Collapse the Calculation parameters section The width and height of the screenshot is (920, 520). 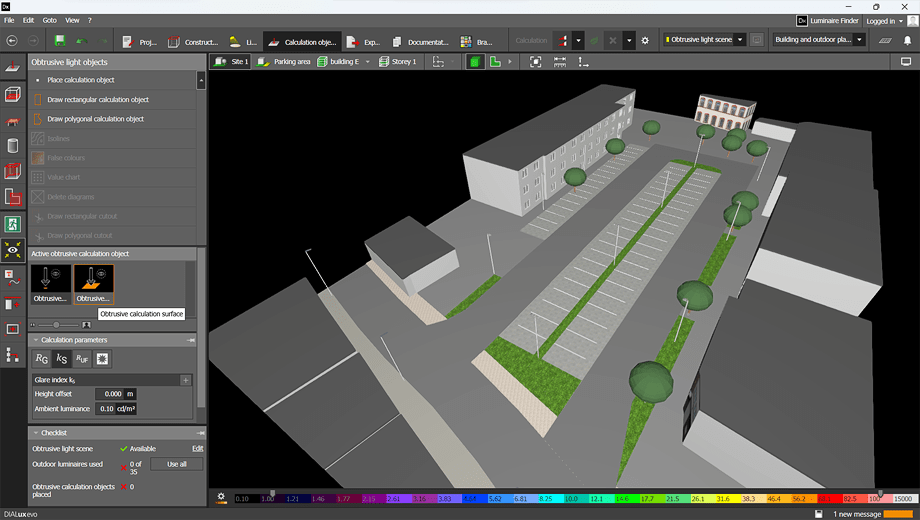(37, 340)
